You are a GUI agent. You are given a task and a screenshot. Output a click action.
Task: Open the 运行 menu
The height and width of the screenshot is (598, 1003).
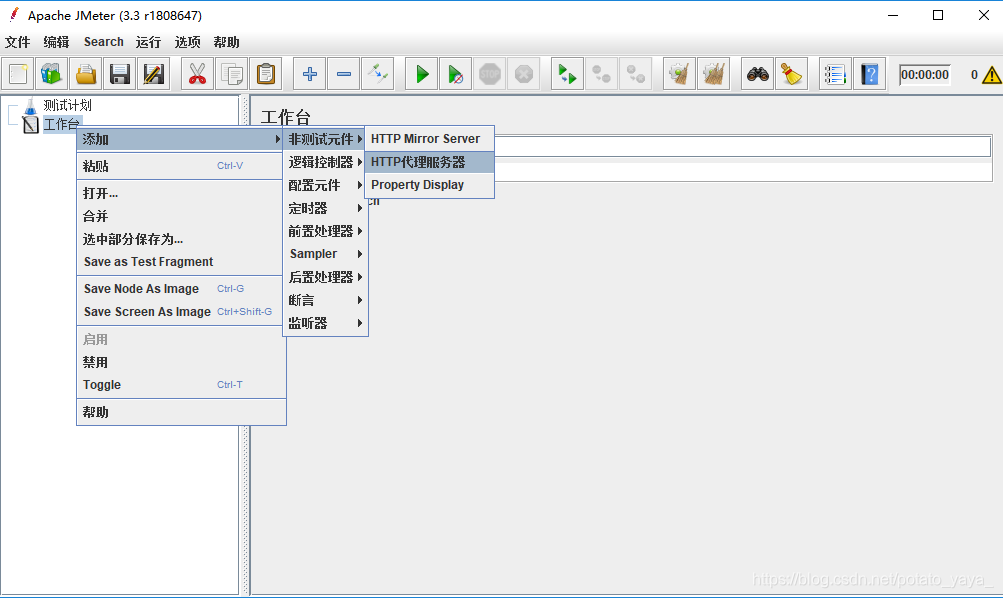(x=148, y=42)
